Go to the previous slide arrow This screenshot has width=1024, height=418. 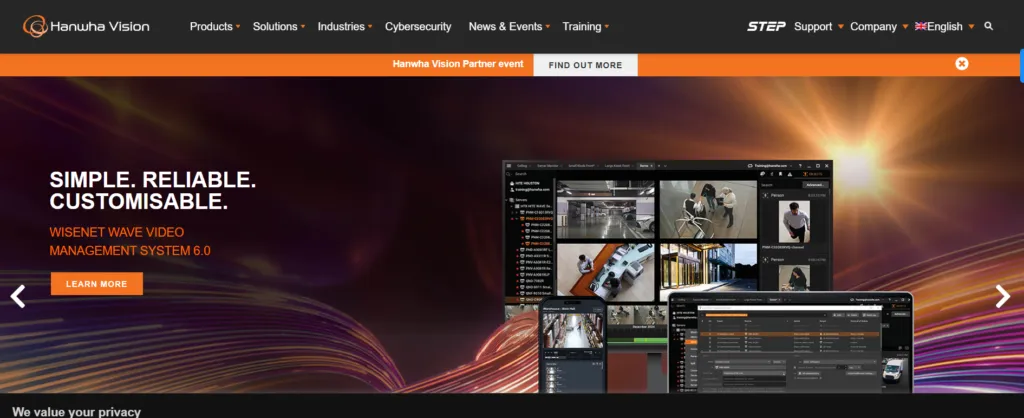pyautogui.click(x=18, y=297)
